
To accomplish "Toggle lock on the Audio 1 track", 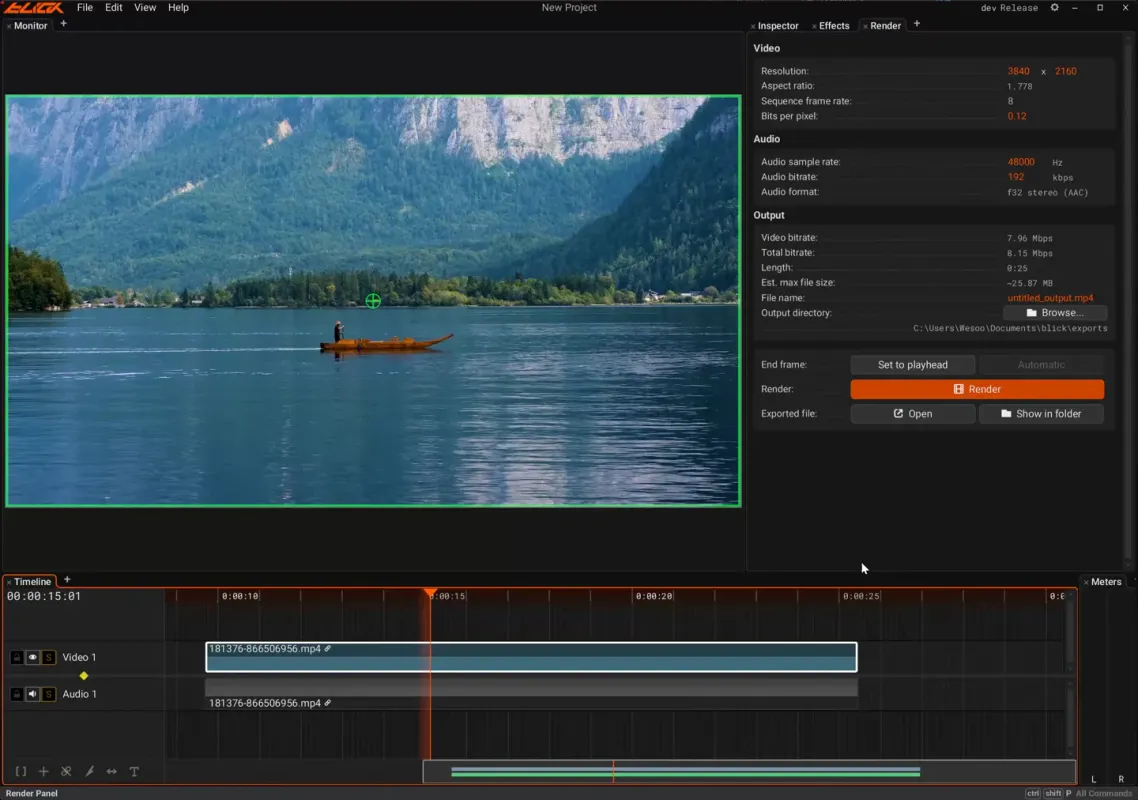I will (x=17, y=694).
